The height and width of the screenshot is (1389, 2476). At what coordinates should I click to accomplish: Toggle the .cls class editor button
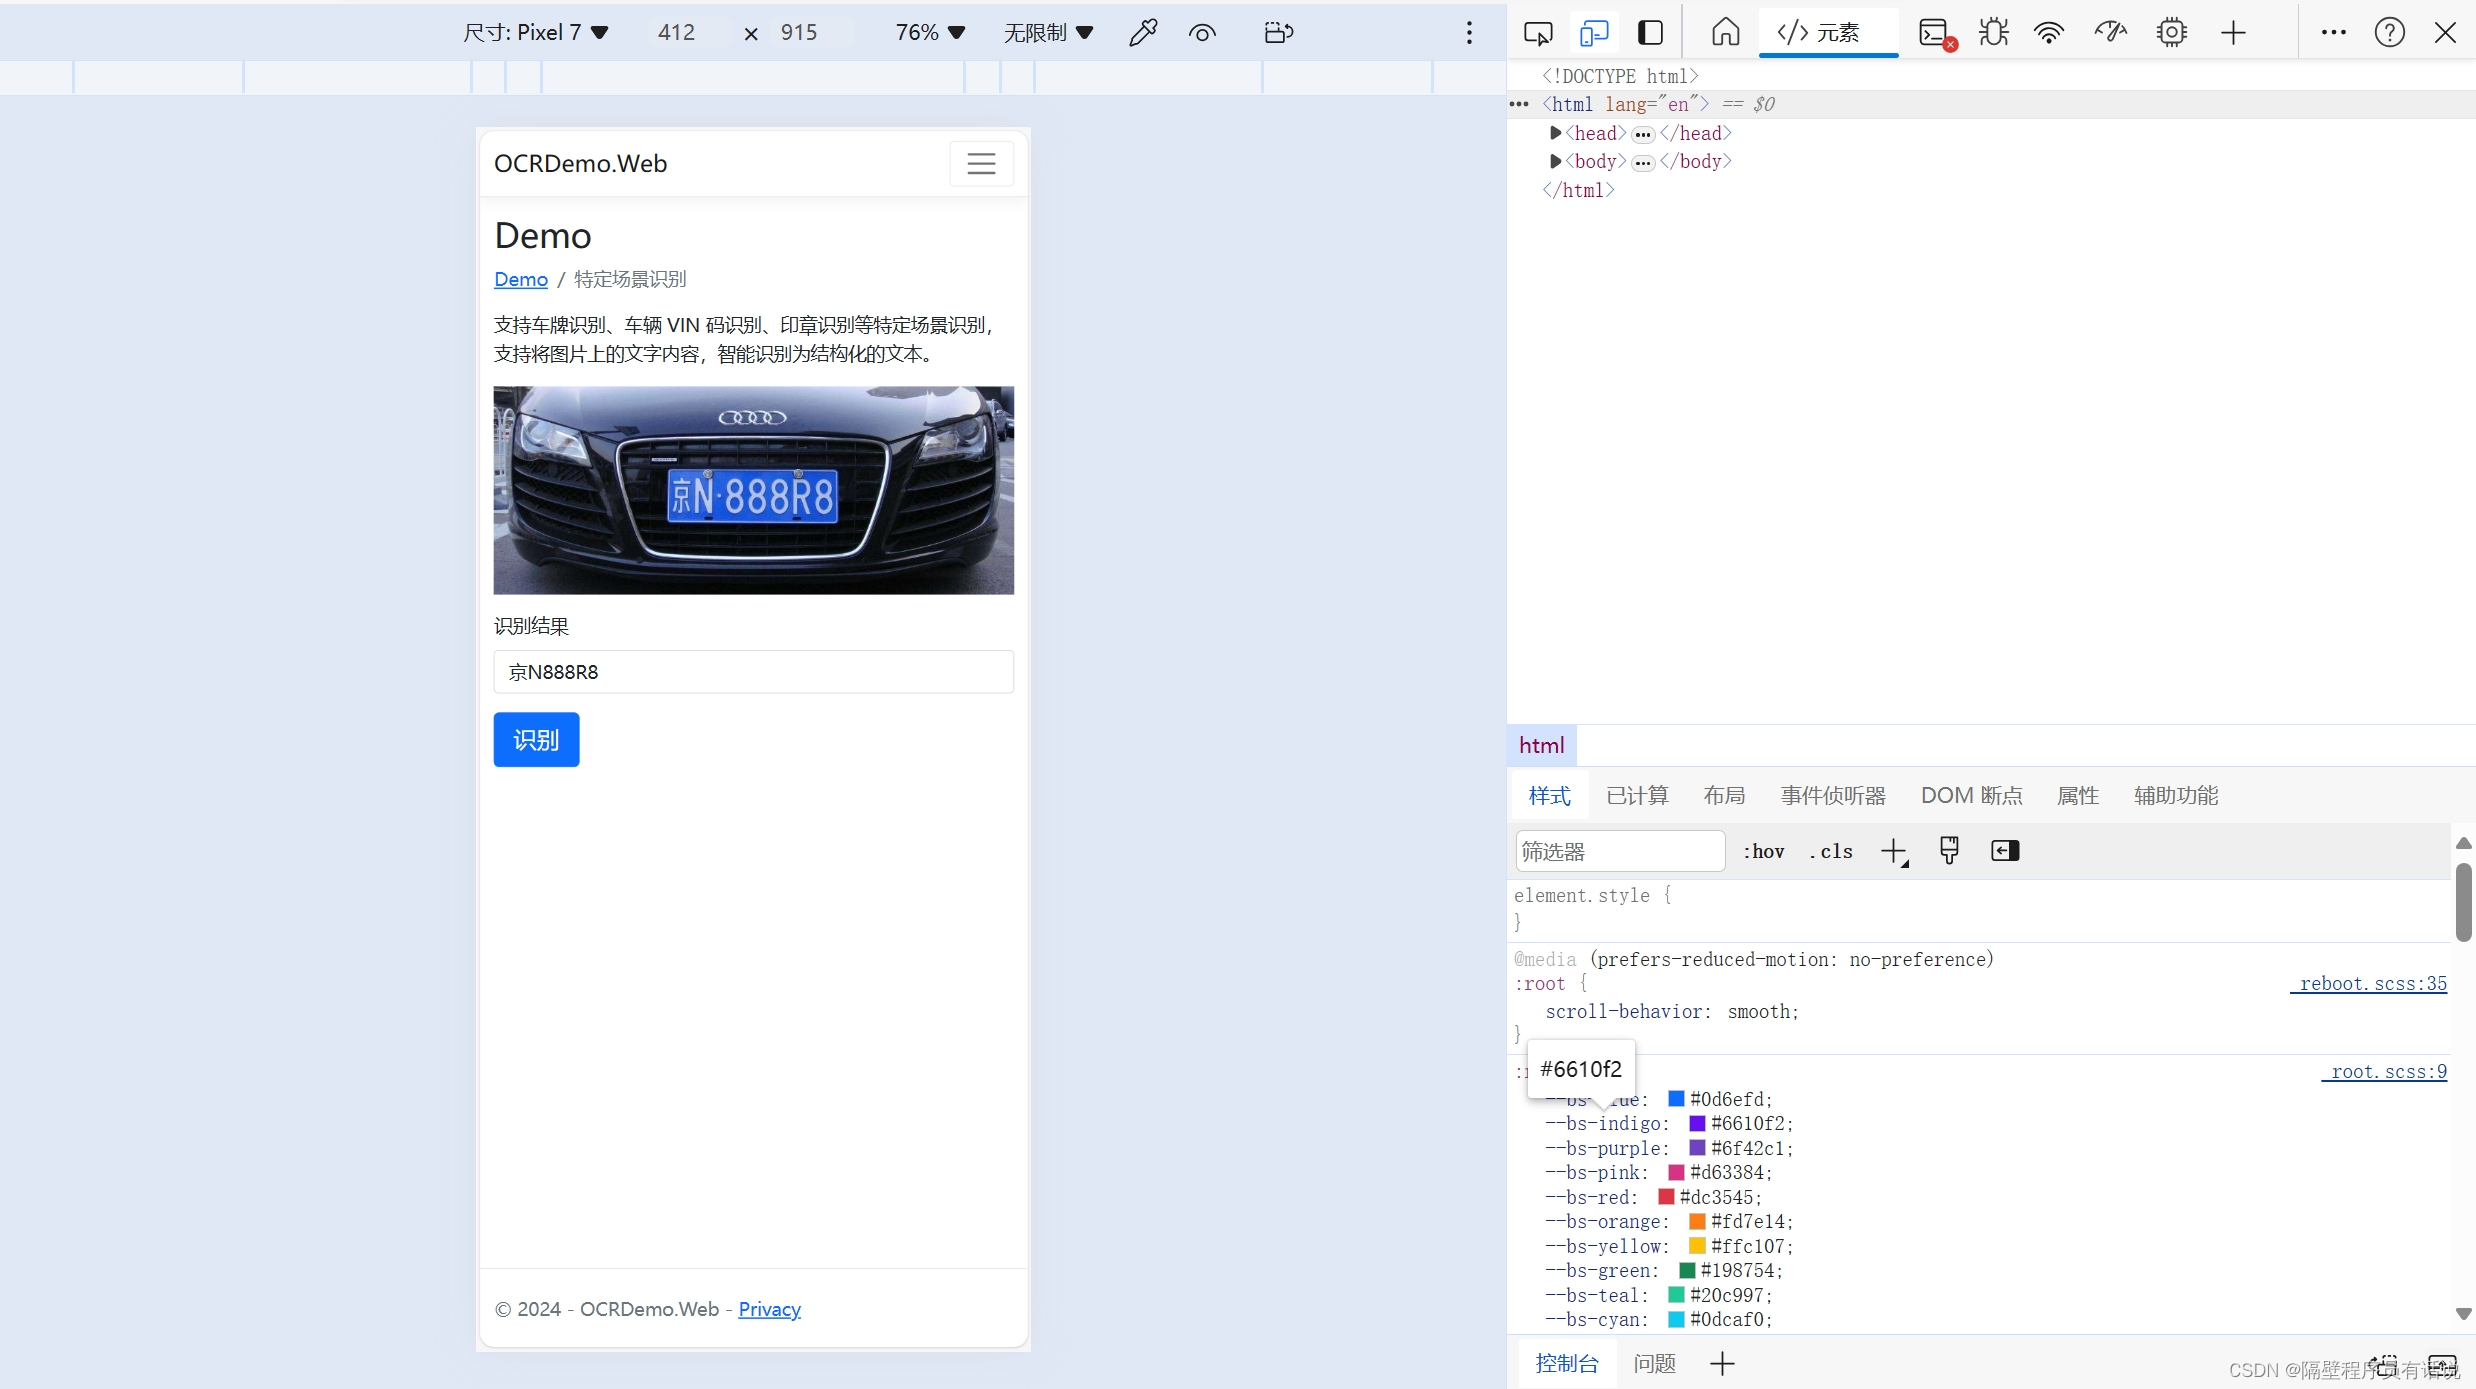click(x=1831, y=851)
